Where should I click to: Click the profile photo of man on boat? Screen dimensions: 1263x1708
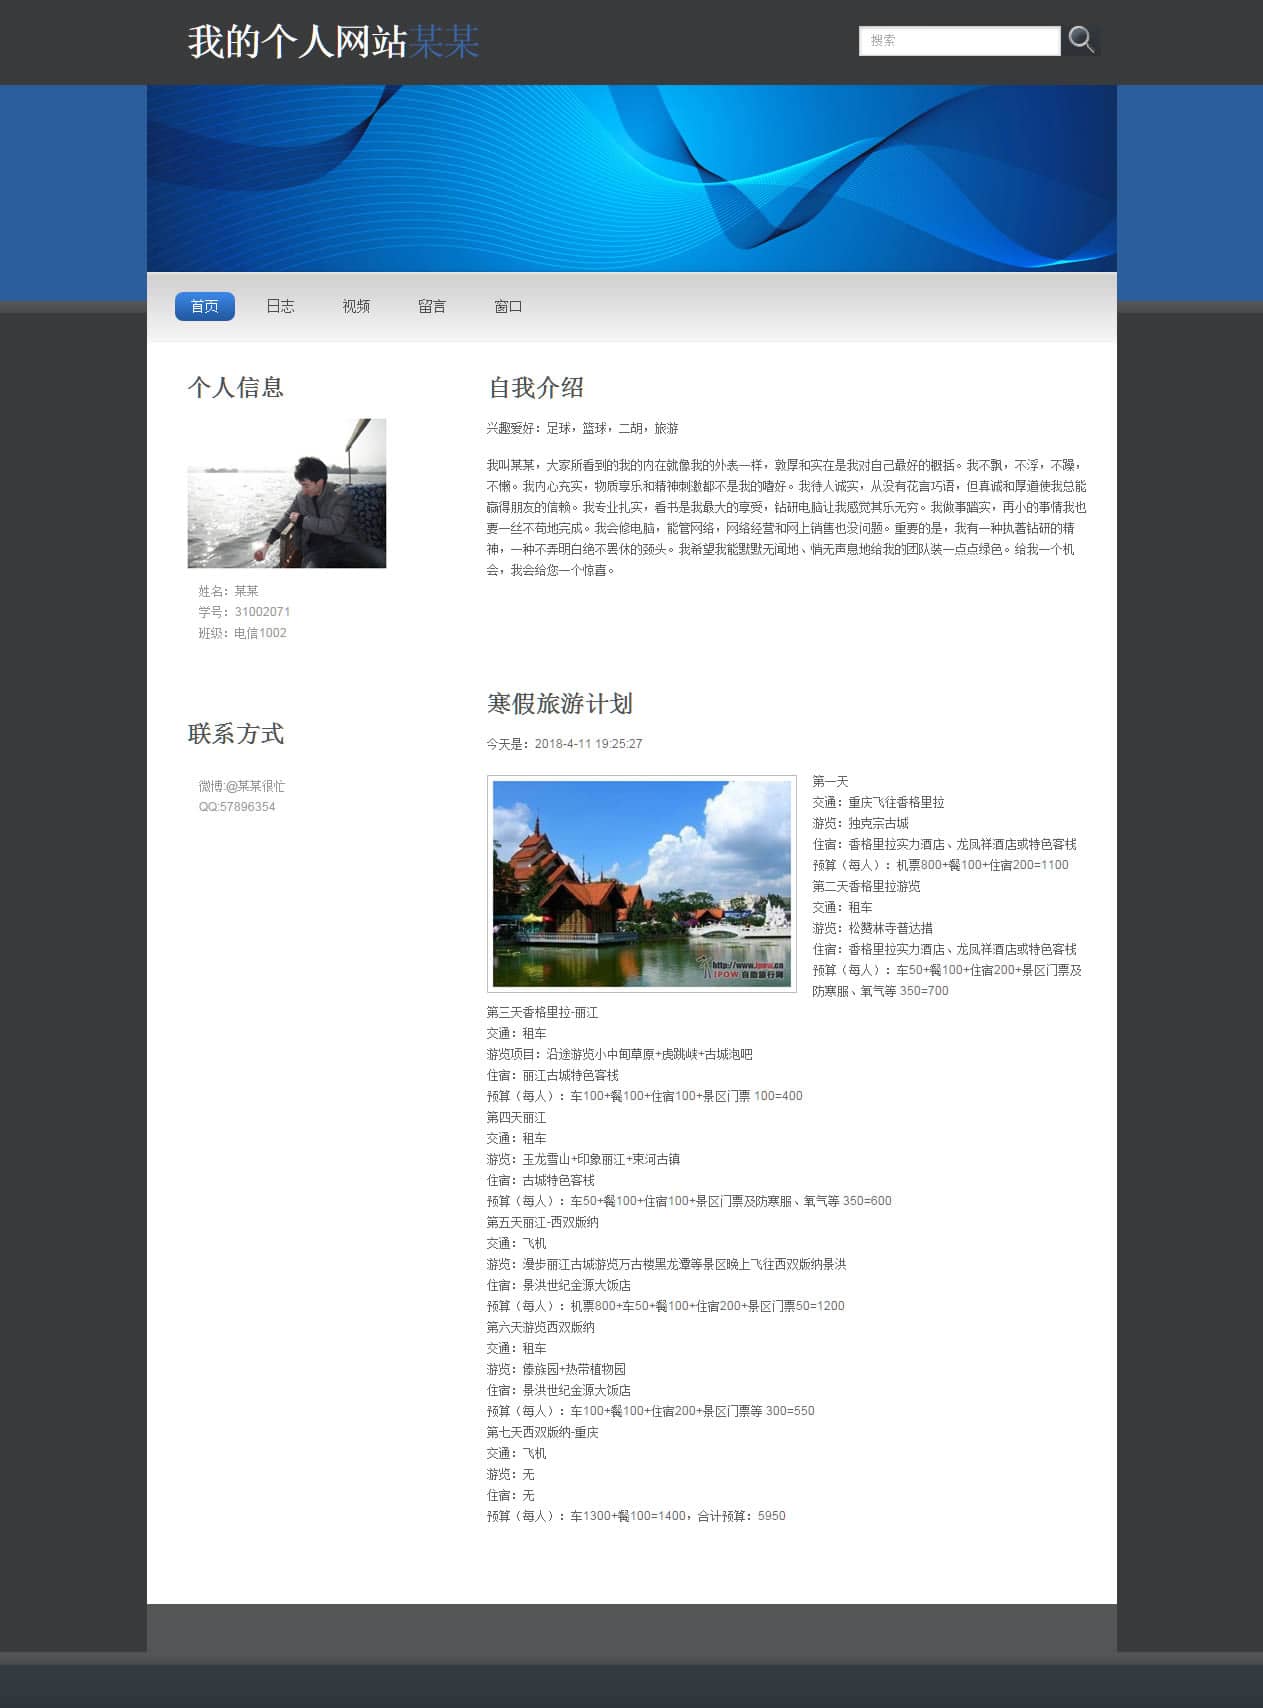point(287,493)
